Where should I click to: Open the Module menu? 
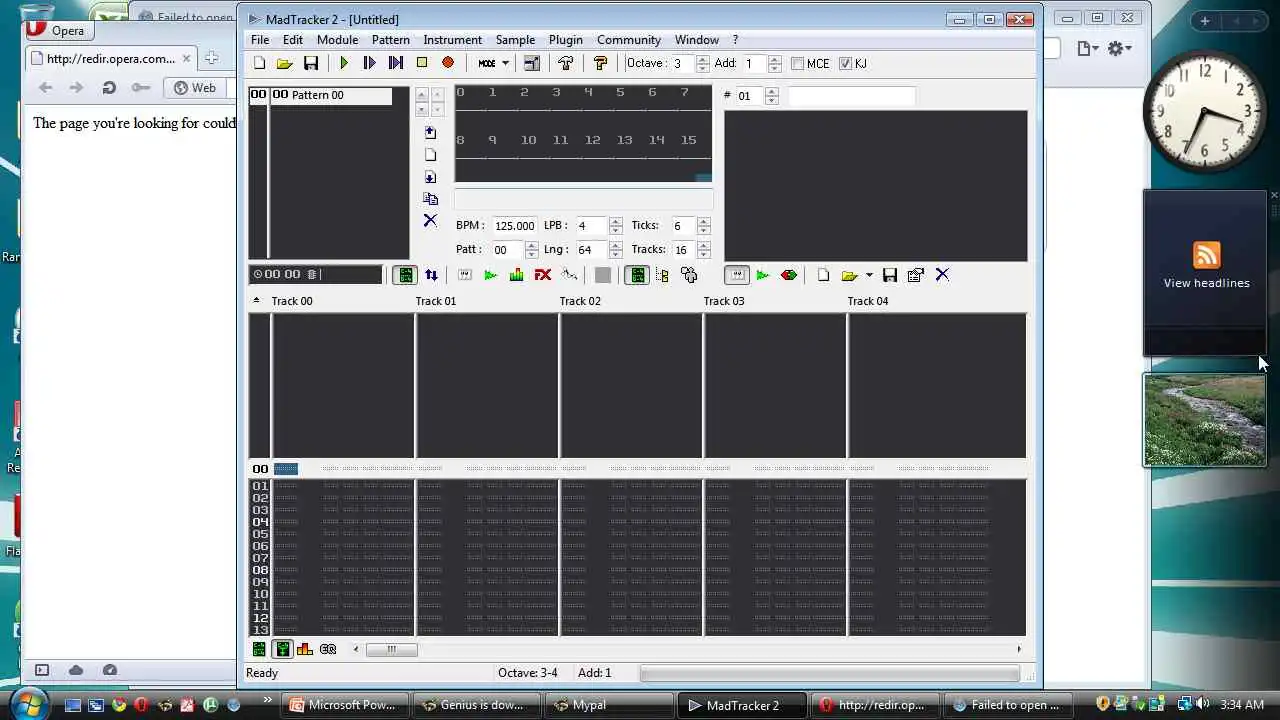(x=337, y=40)
